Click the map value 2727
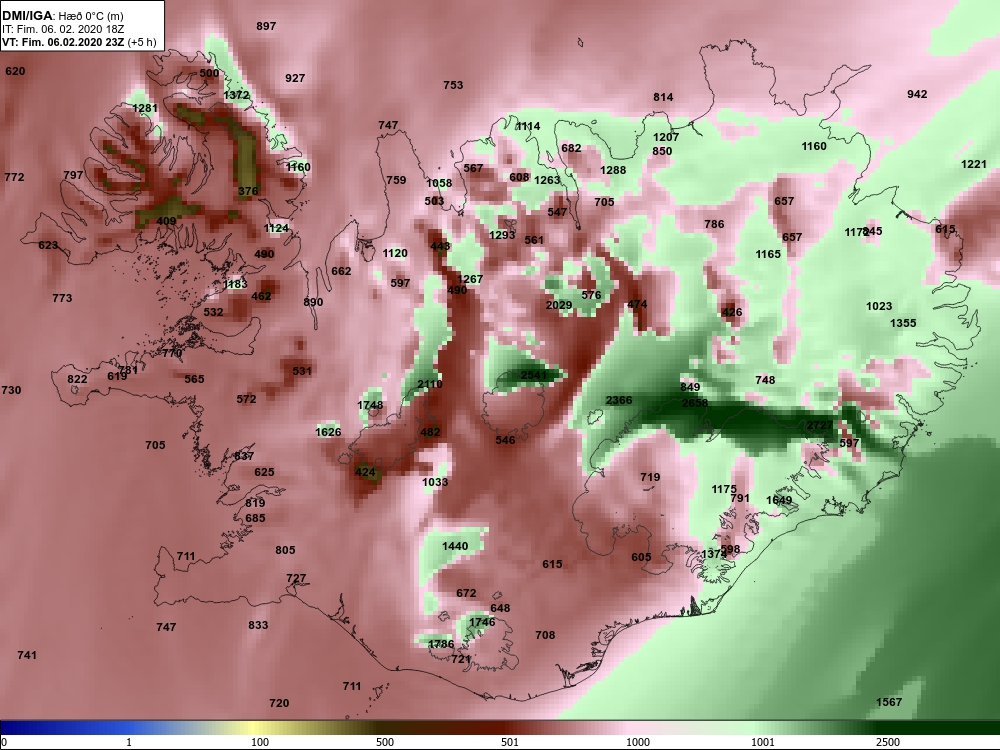This screenshot has height=750, width=1000. pyautogui.click(x=820, y=425)
